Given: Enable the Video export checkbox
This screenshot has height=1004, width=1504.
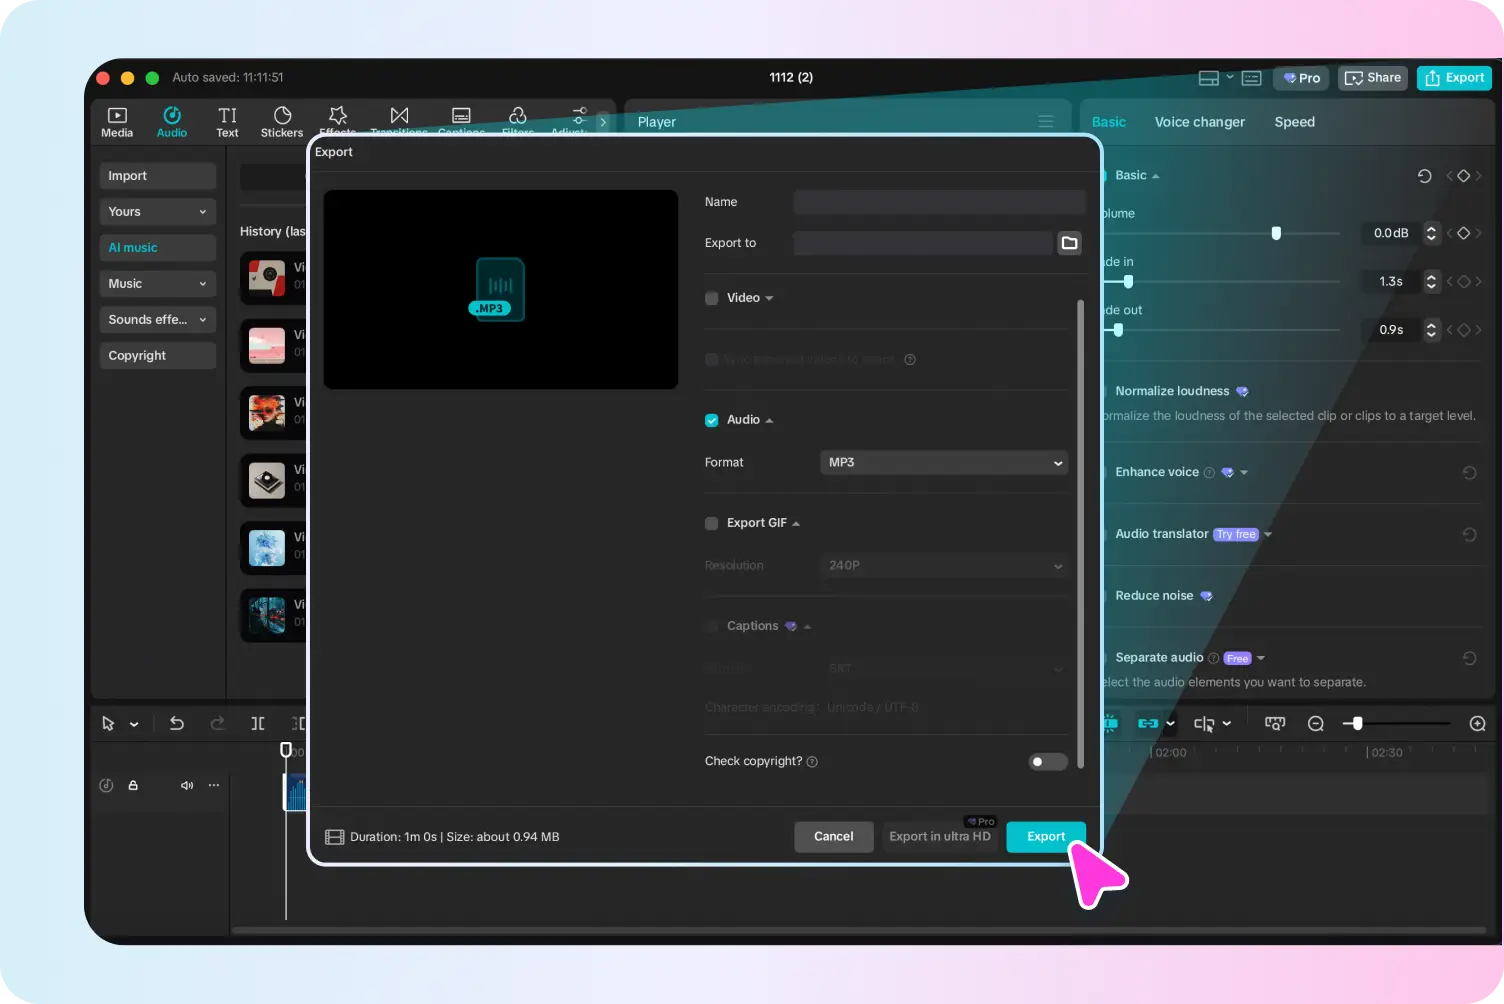Looking at the screenshot, I should (x=711, y=297).
